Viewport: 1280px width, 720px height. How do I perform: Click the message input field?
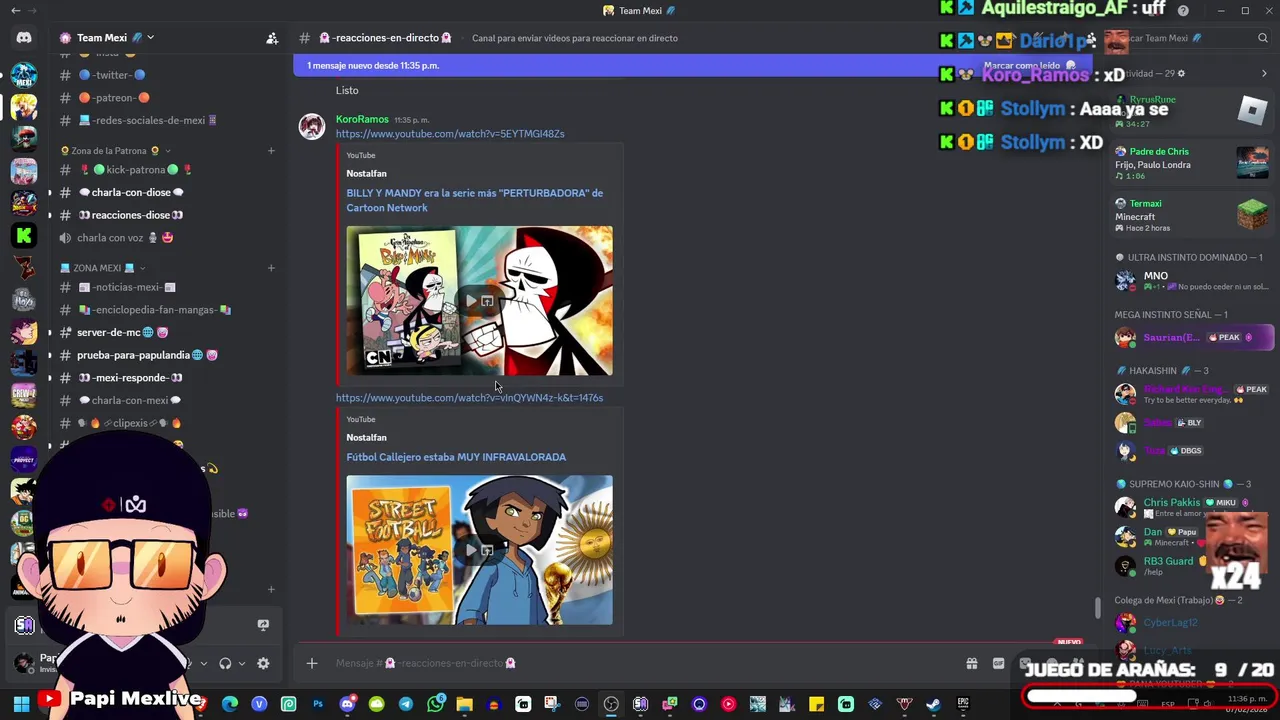click(640, 663)
